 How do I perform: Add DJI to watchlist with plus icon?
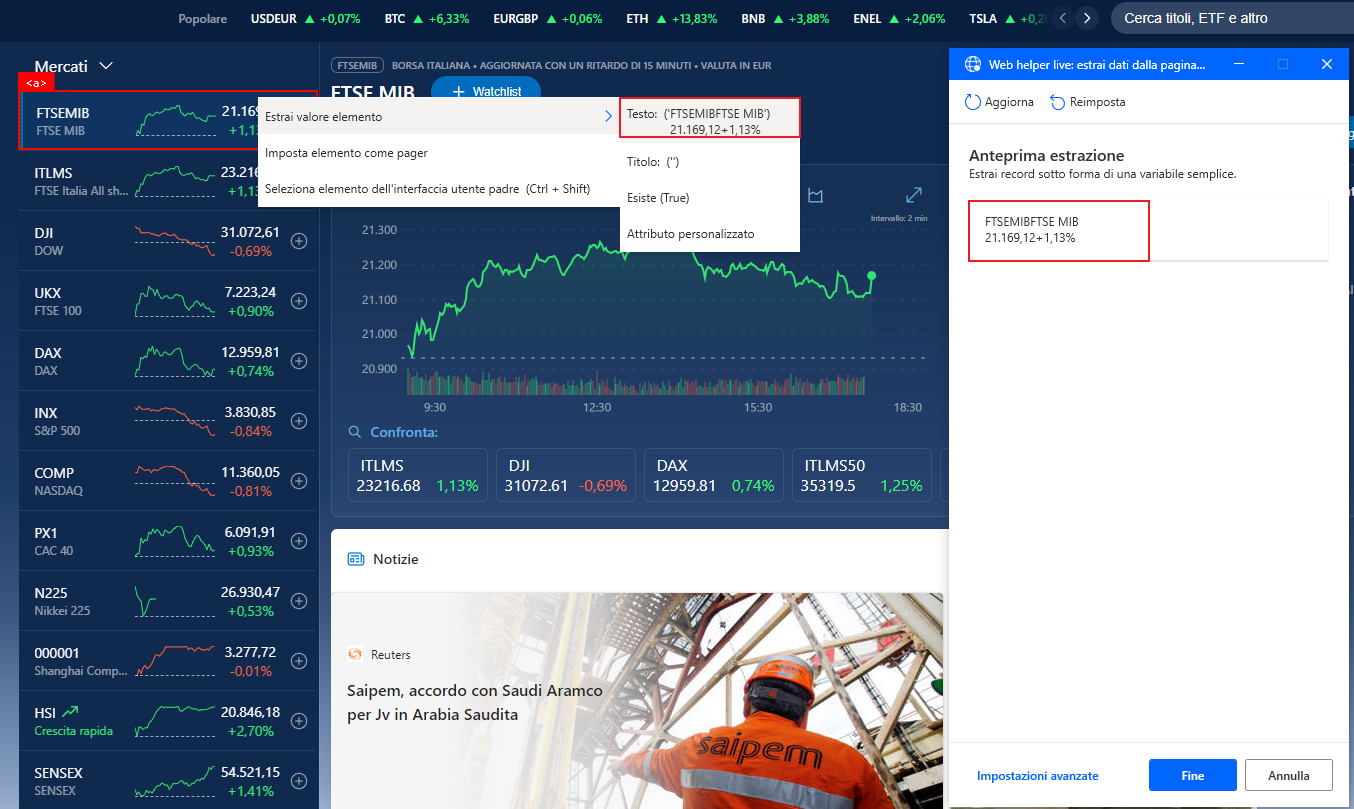click(x=298, y=241)
